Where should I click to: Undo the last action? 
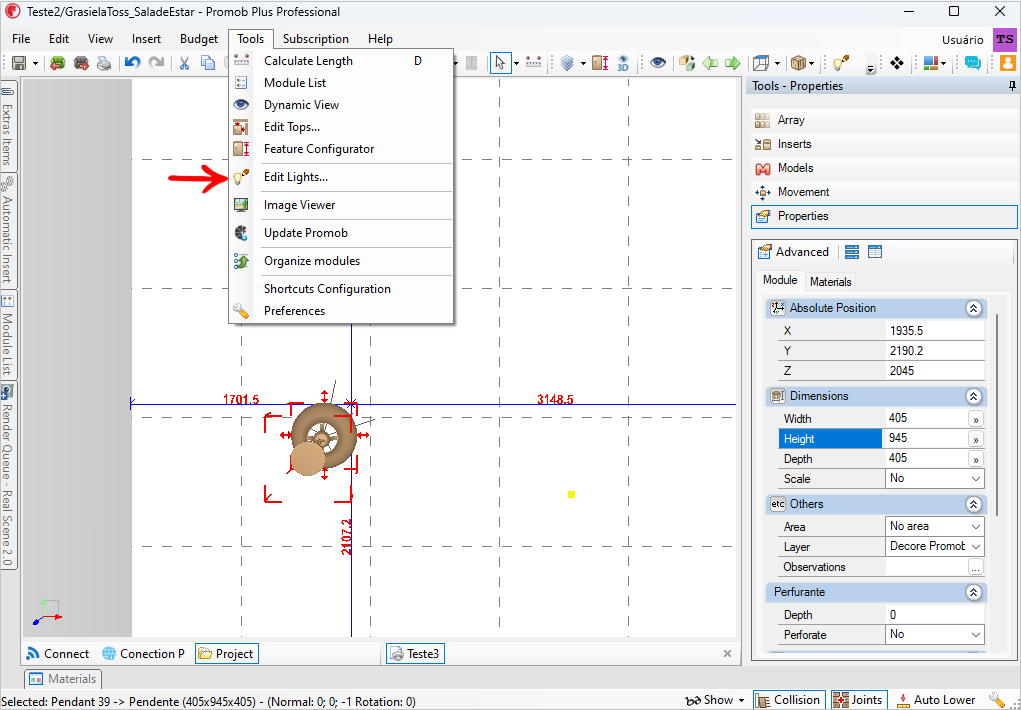(133, 63)
